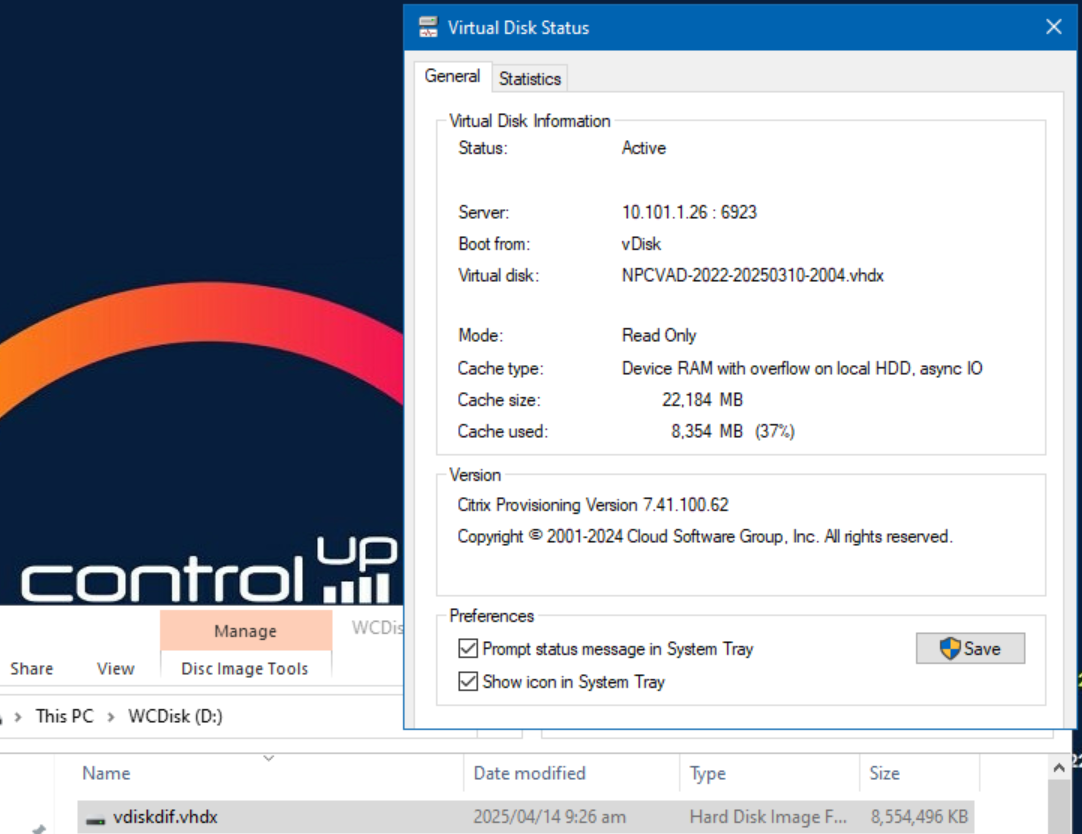Click the Save button in Preferences
Screen dimensions: 1082x834
(x=970, y=648)
